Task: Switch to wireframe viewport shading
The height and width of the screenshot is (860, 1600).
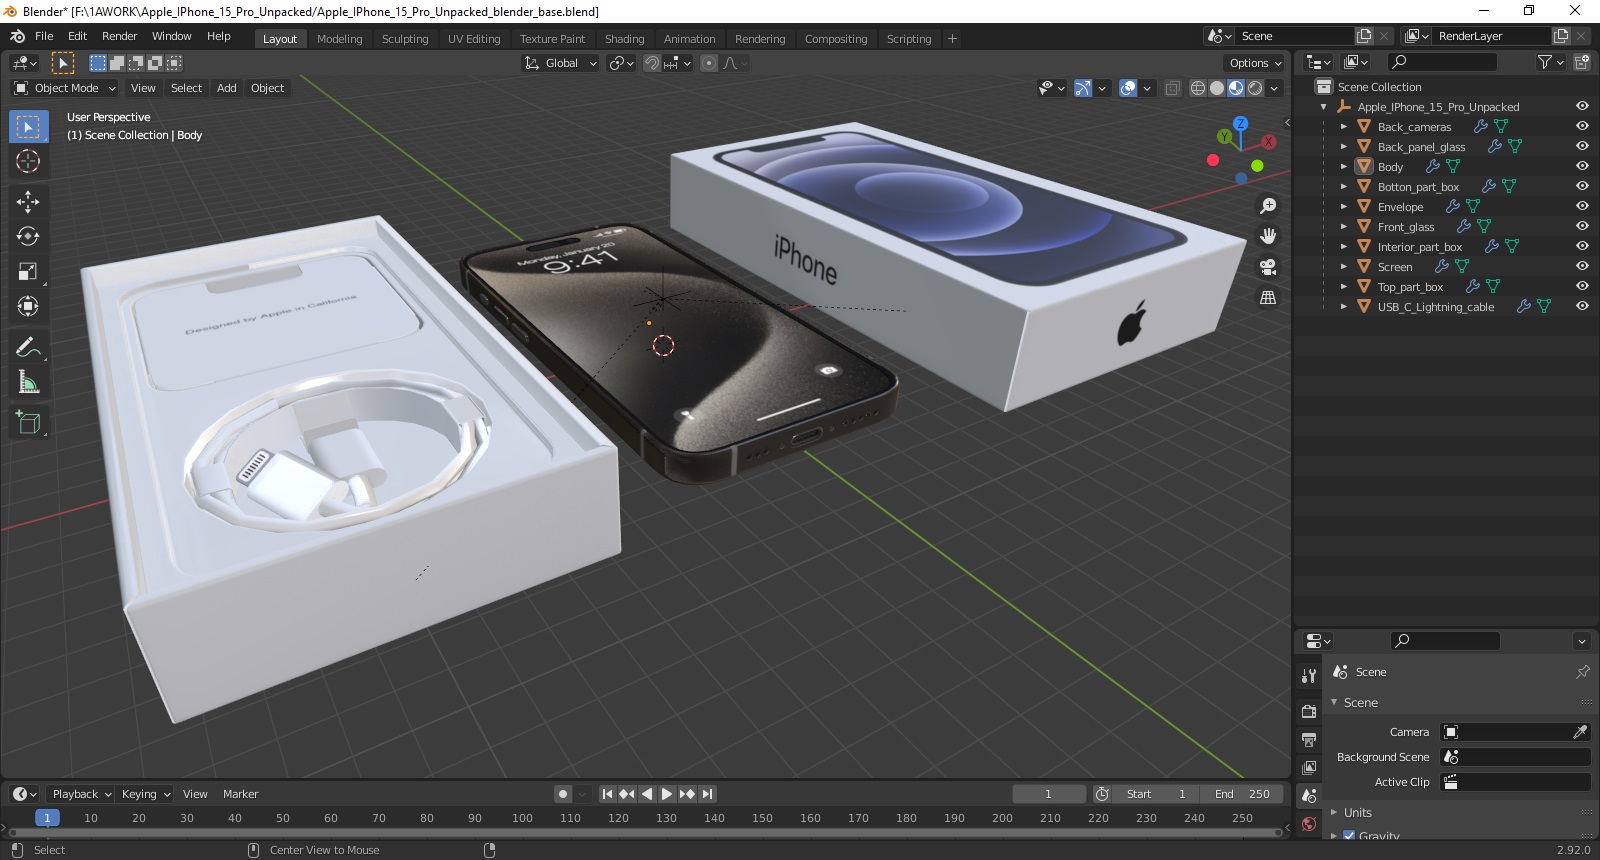Action: (x=1198, y=88)
